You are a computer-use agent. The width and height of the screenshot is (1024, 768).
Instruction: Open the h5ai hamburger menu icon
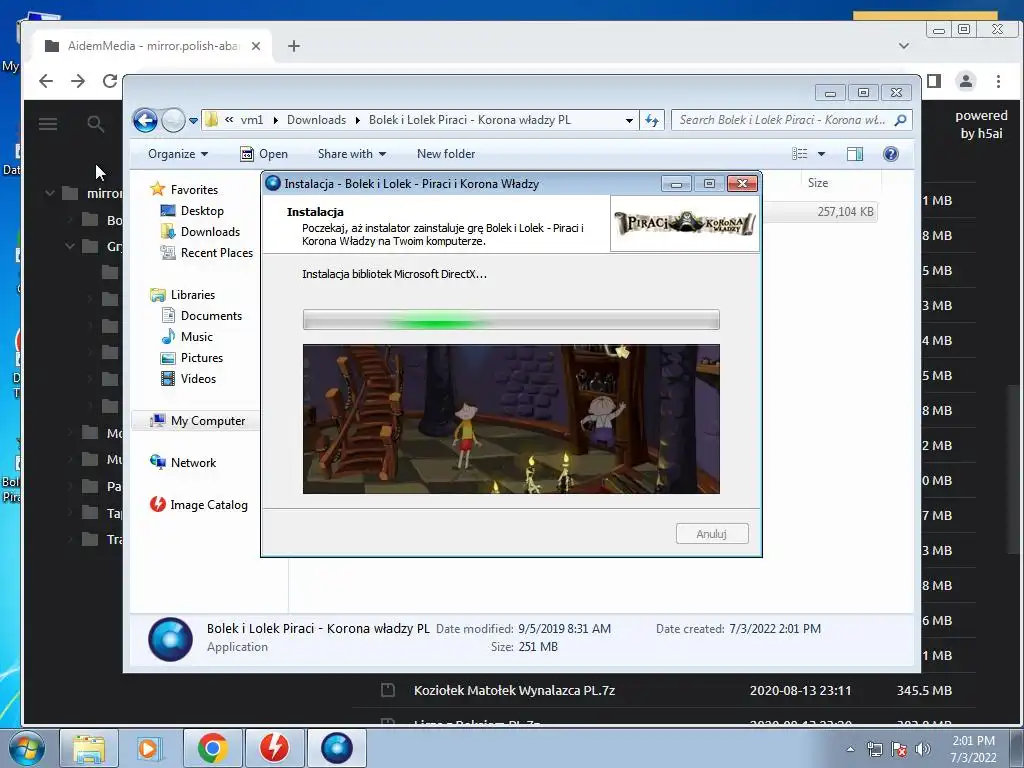[x=48, y=123]
